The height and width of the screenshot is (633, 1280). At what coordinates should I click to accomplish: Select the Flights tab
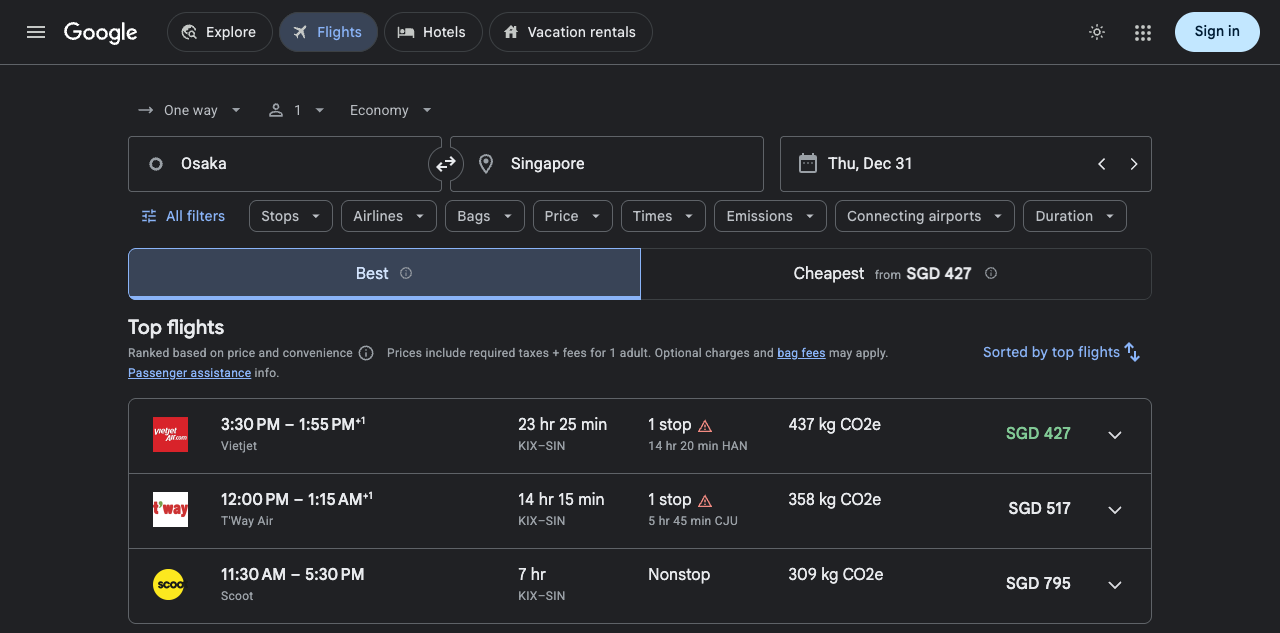(x=328, y=32)
